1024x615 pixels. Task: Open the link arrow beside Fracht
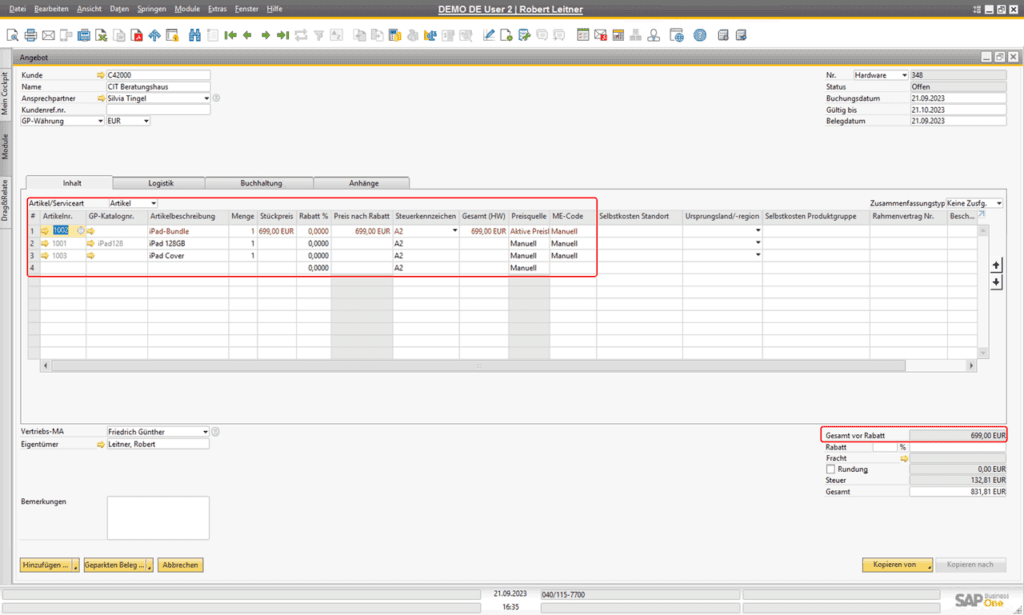(904, 458)
